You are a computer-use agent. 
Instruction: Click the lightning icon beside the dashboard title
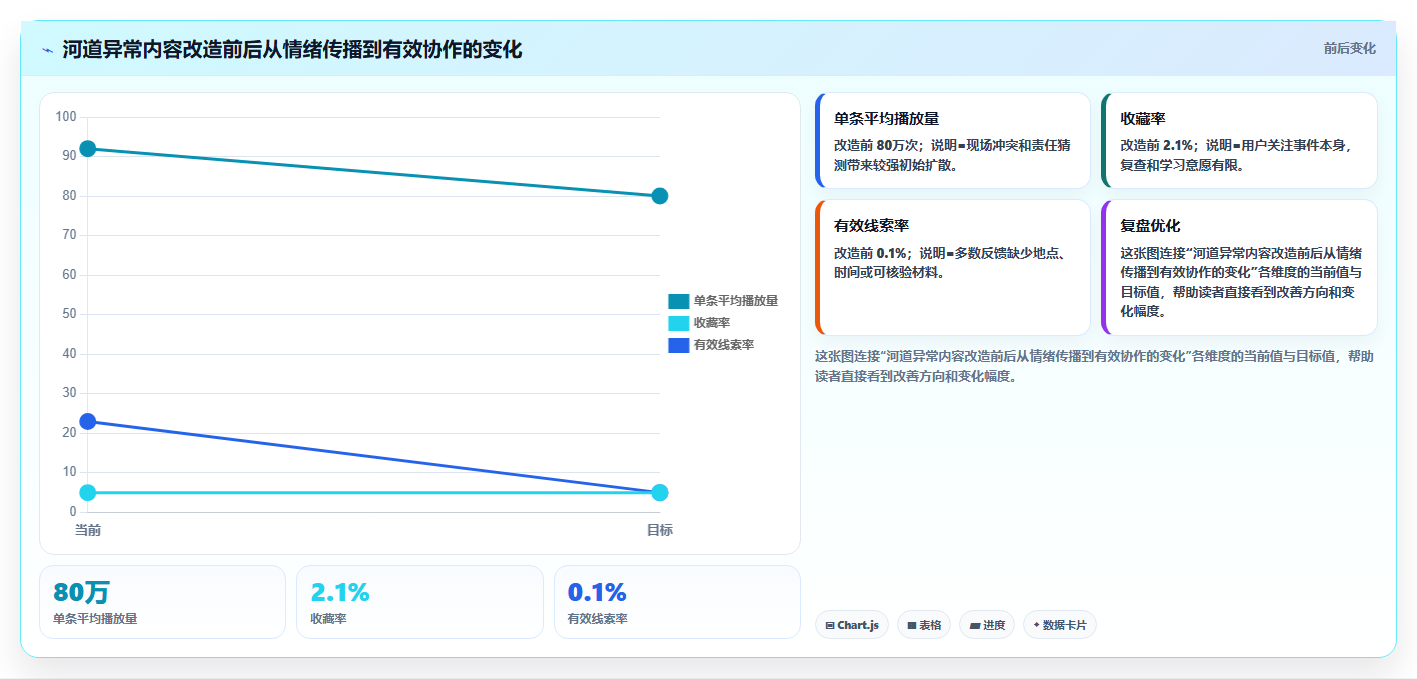coord(47,50)
